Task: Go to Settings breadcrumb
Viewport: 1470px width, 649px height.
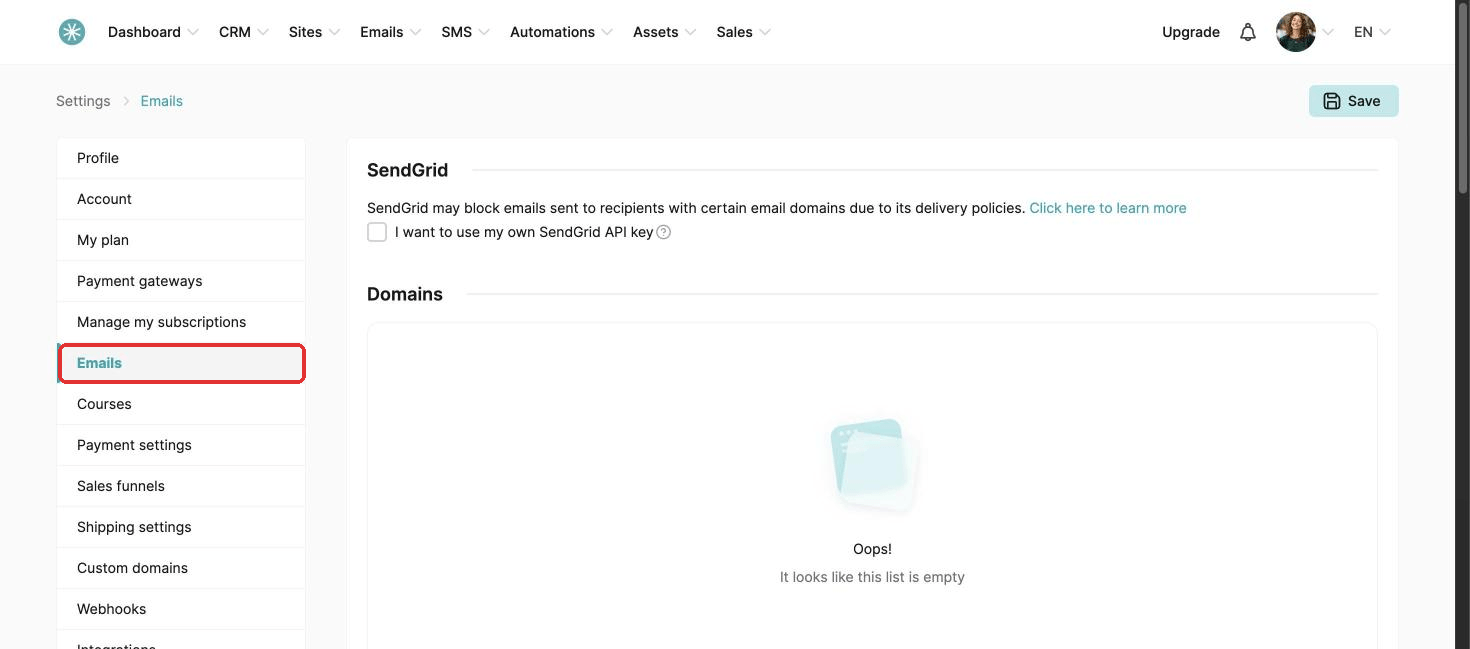Action: (x=83, y=101)
